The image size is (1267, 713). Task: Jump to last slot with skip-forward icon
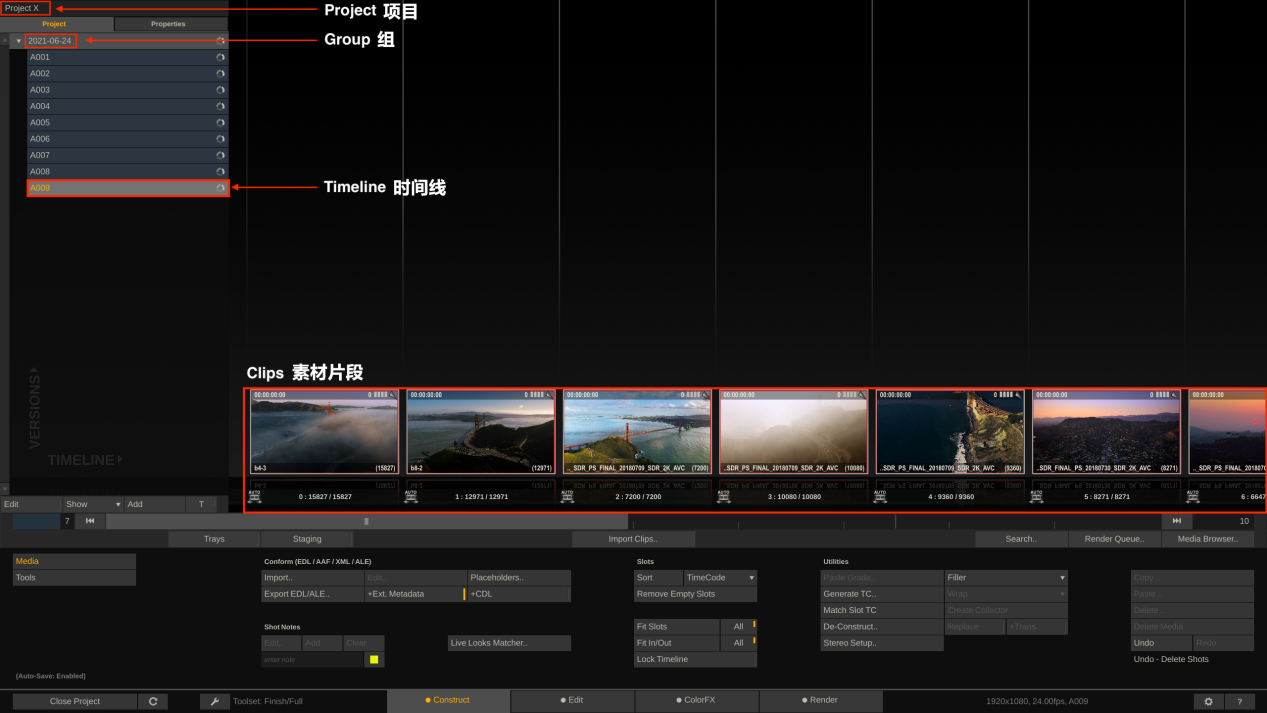1177,521
